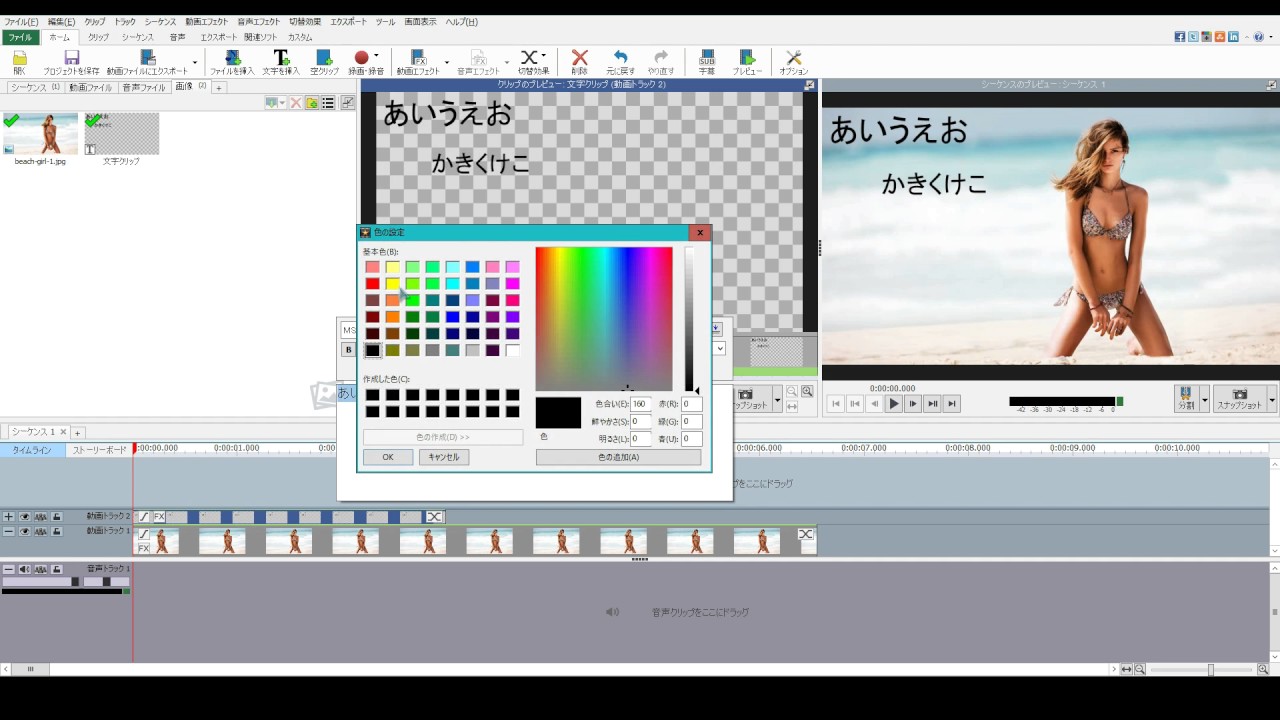
Task: Toggle visibility eye of 動画トラック 1
Action: tap(25, 532)
